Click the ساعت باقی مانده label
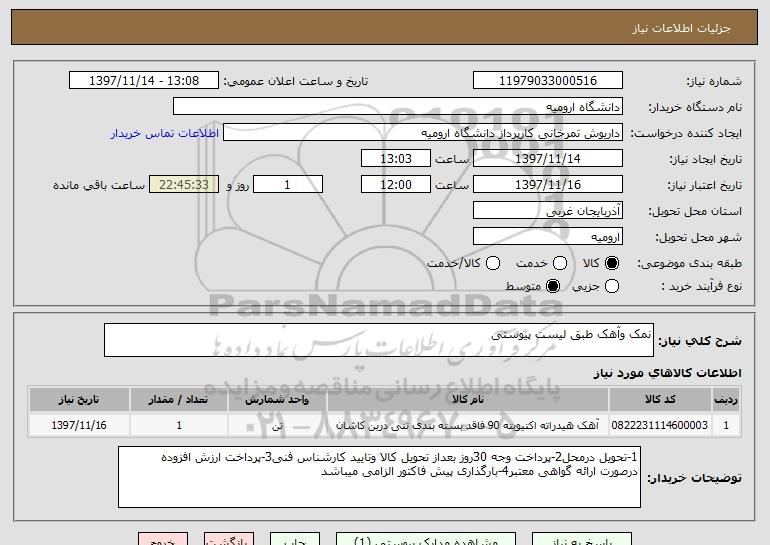This screenshot has width=770, height=545. (99, 185)
